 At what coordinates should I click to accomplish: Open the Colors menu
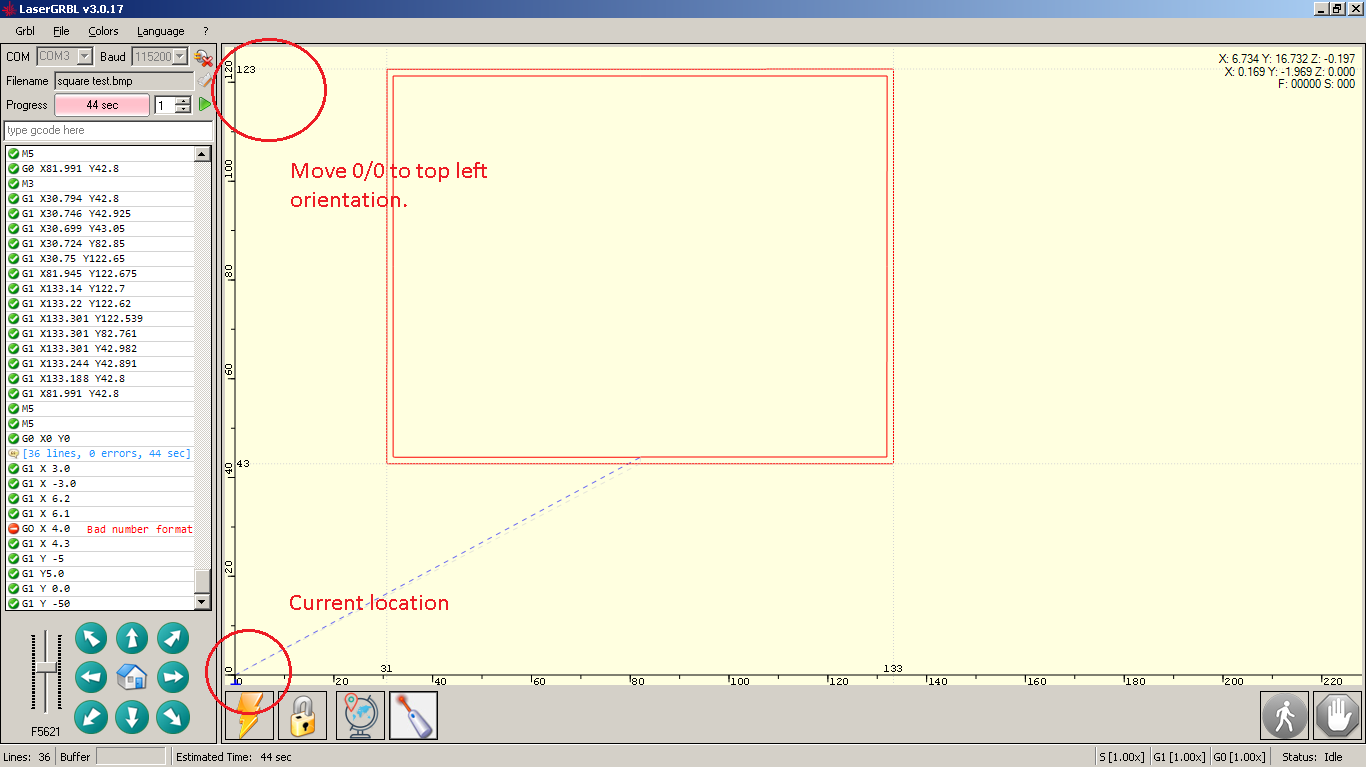coord(103,31)
